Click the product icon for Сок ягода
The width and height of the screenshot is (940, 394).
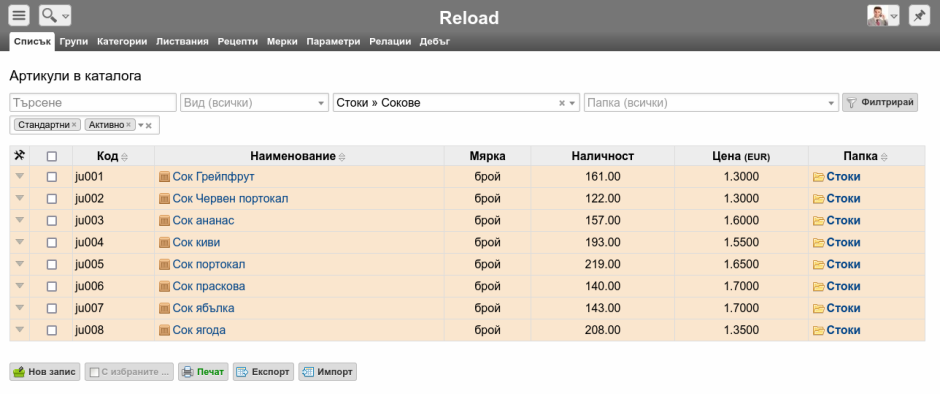point(164,330)
